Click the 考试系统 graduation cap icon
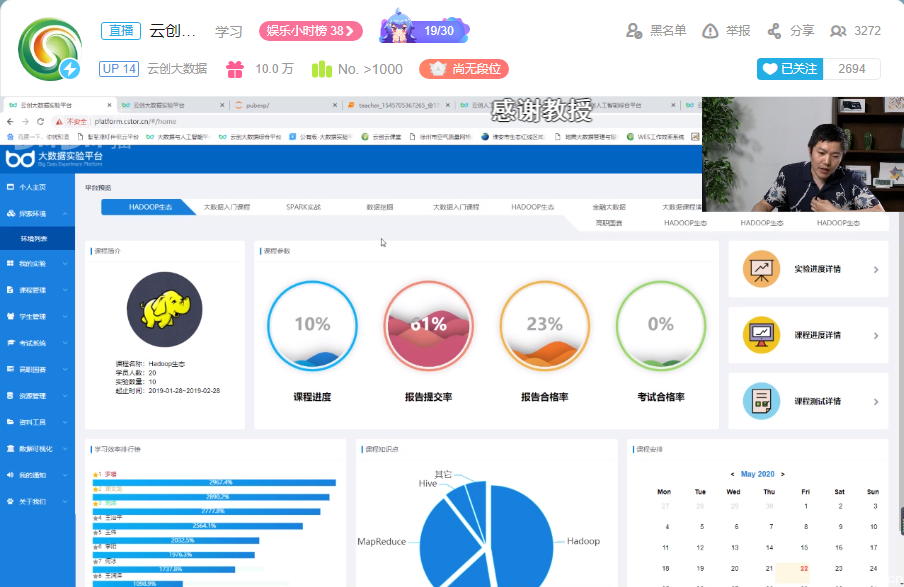The width and height of the screenshot is (904, 587). pyautogui.click(x=10, y=343)
